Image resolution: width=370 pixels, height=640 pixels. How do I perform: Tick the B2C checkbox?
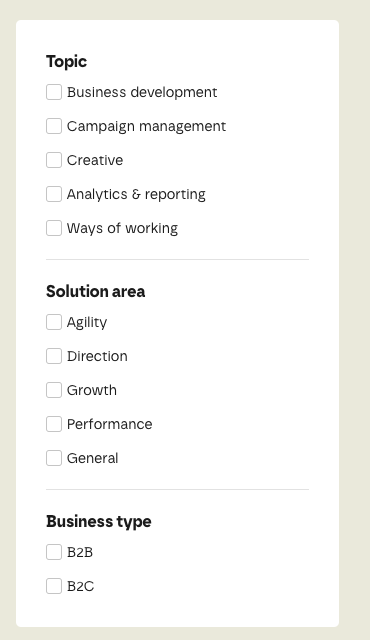click(x=54, y=586)
